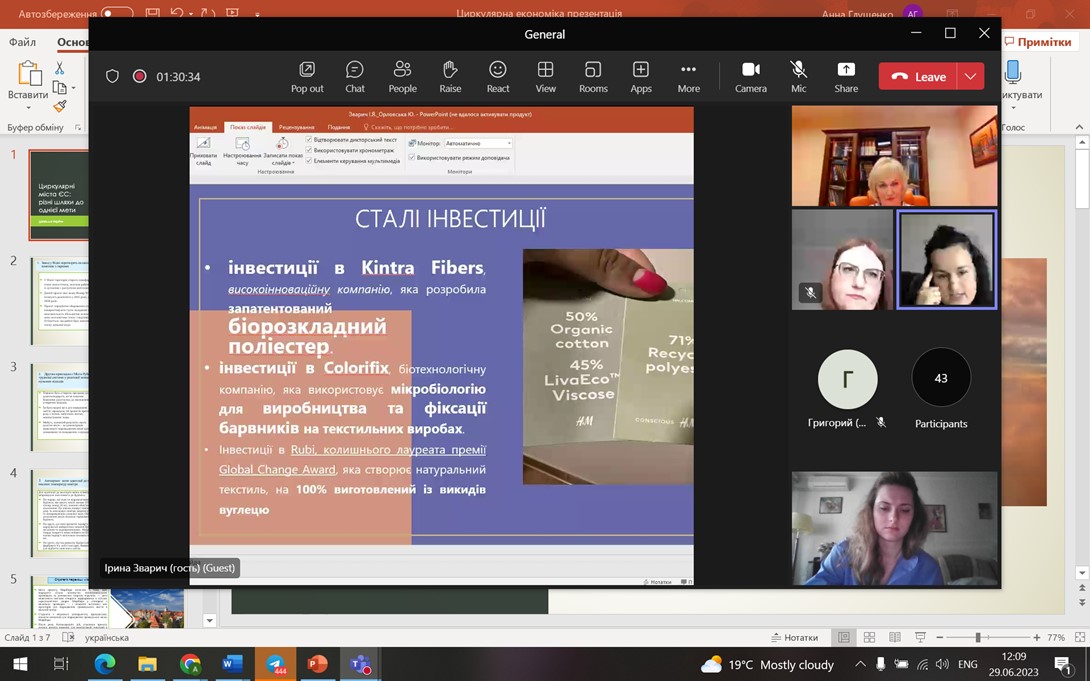Click the Нотатки button in status bar
Screen dimensions: 1090x681
click(x=795, y=637)
